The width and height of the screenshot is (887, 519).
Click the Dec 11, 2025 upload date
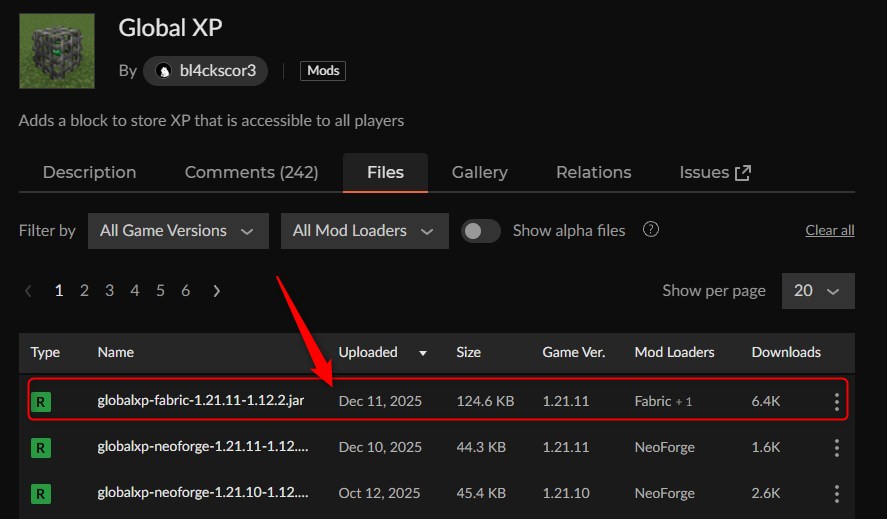coord(380,401)
